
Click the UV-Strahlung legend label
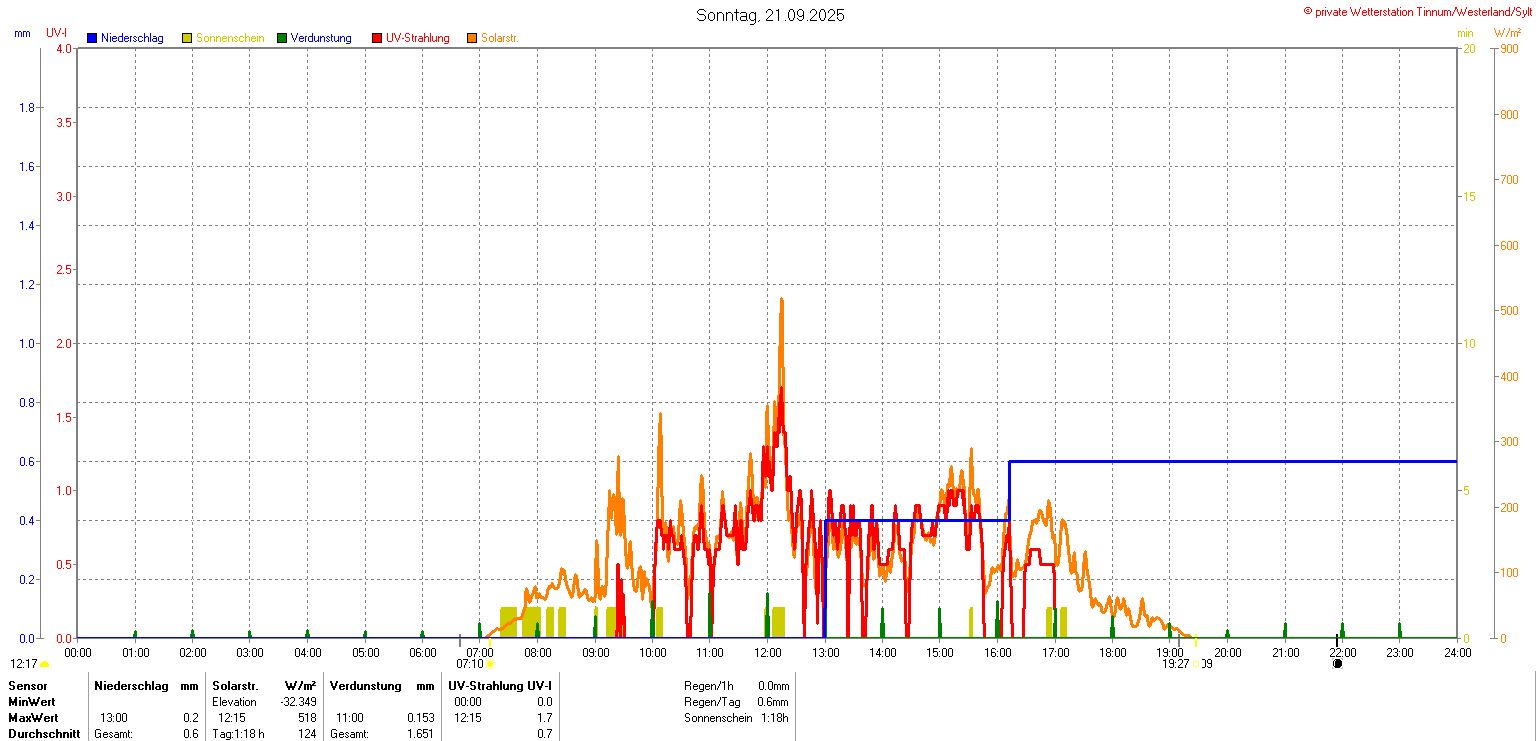pos(418,38)
